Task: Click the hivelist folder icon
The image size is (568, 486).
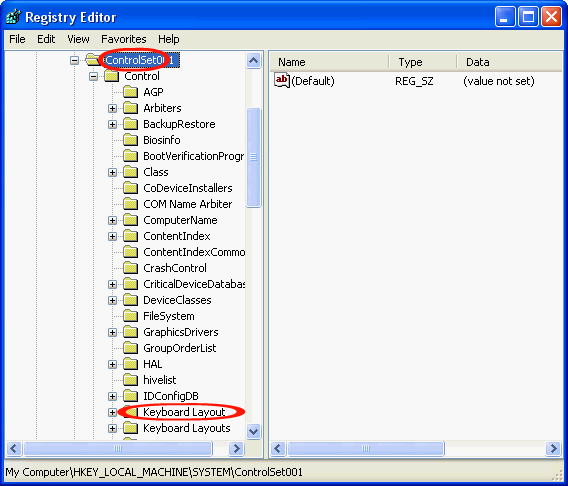Action: (x=130, y=380)
